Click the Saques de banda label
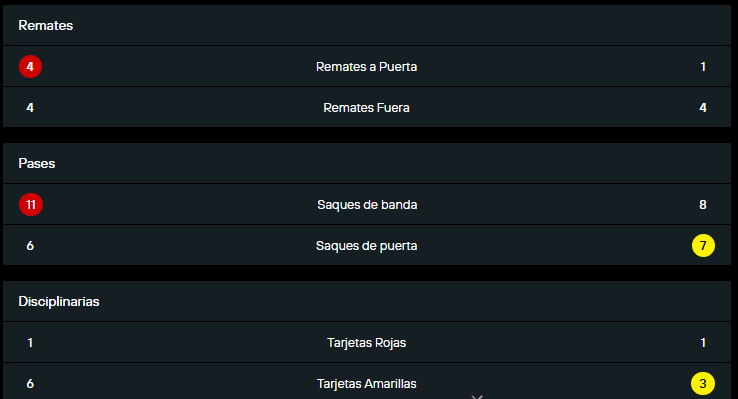738x399 pixels. tap(367, 205)
